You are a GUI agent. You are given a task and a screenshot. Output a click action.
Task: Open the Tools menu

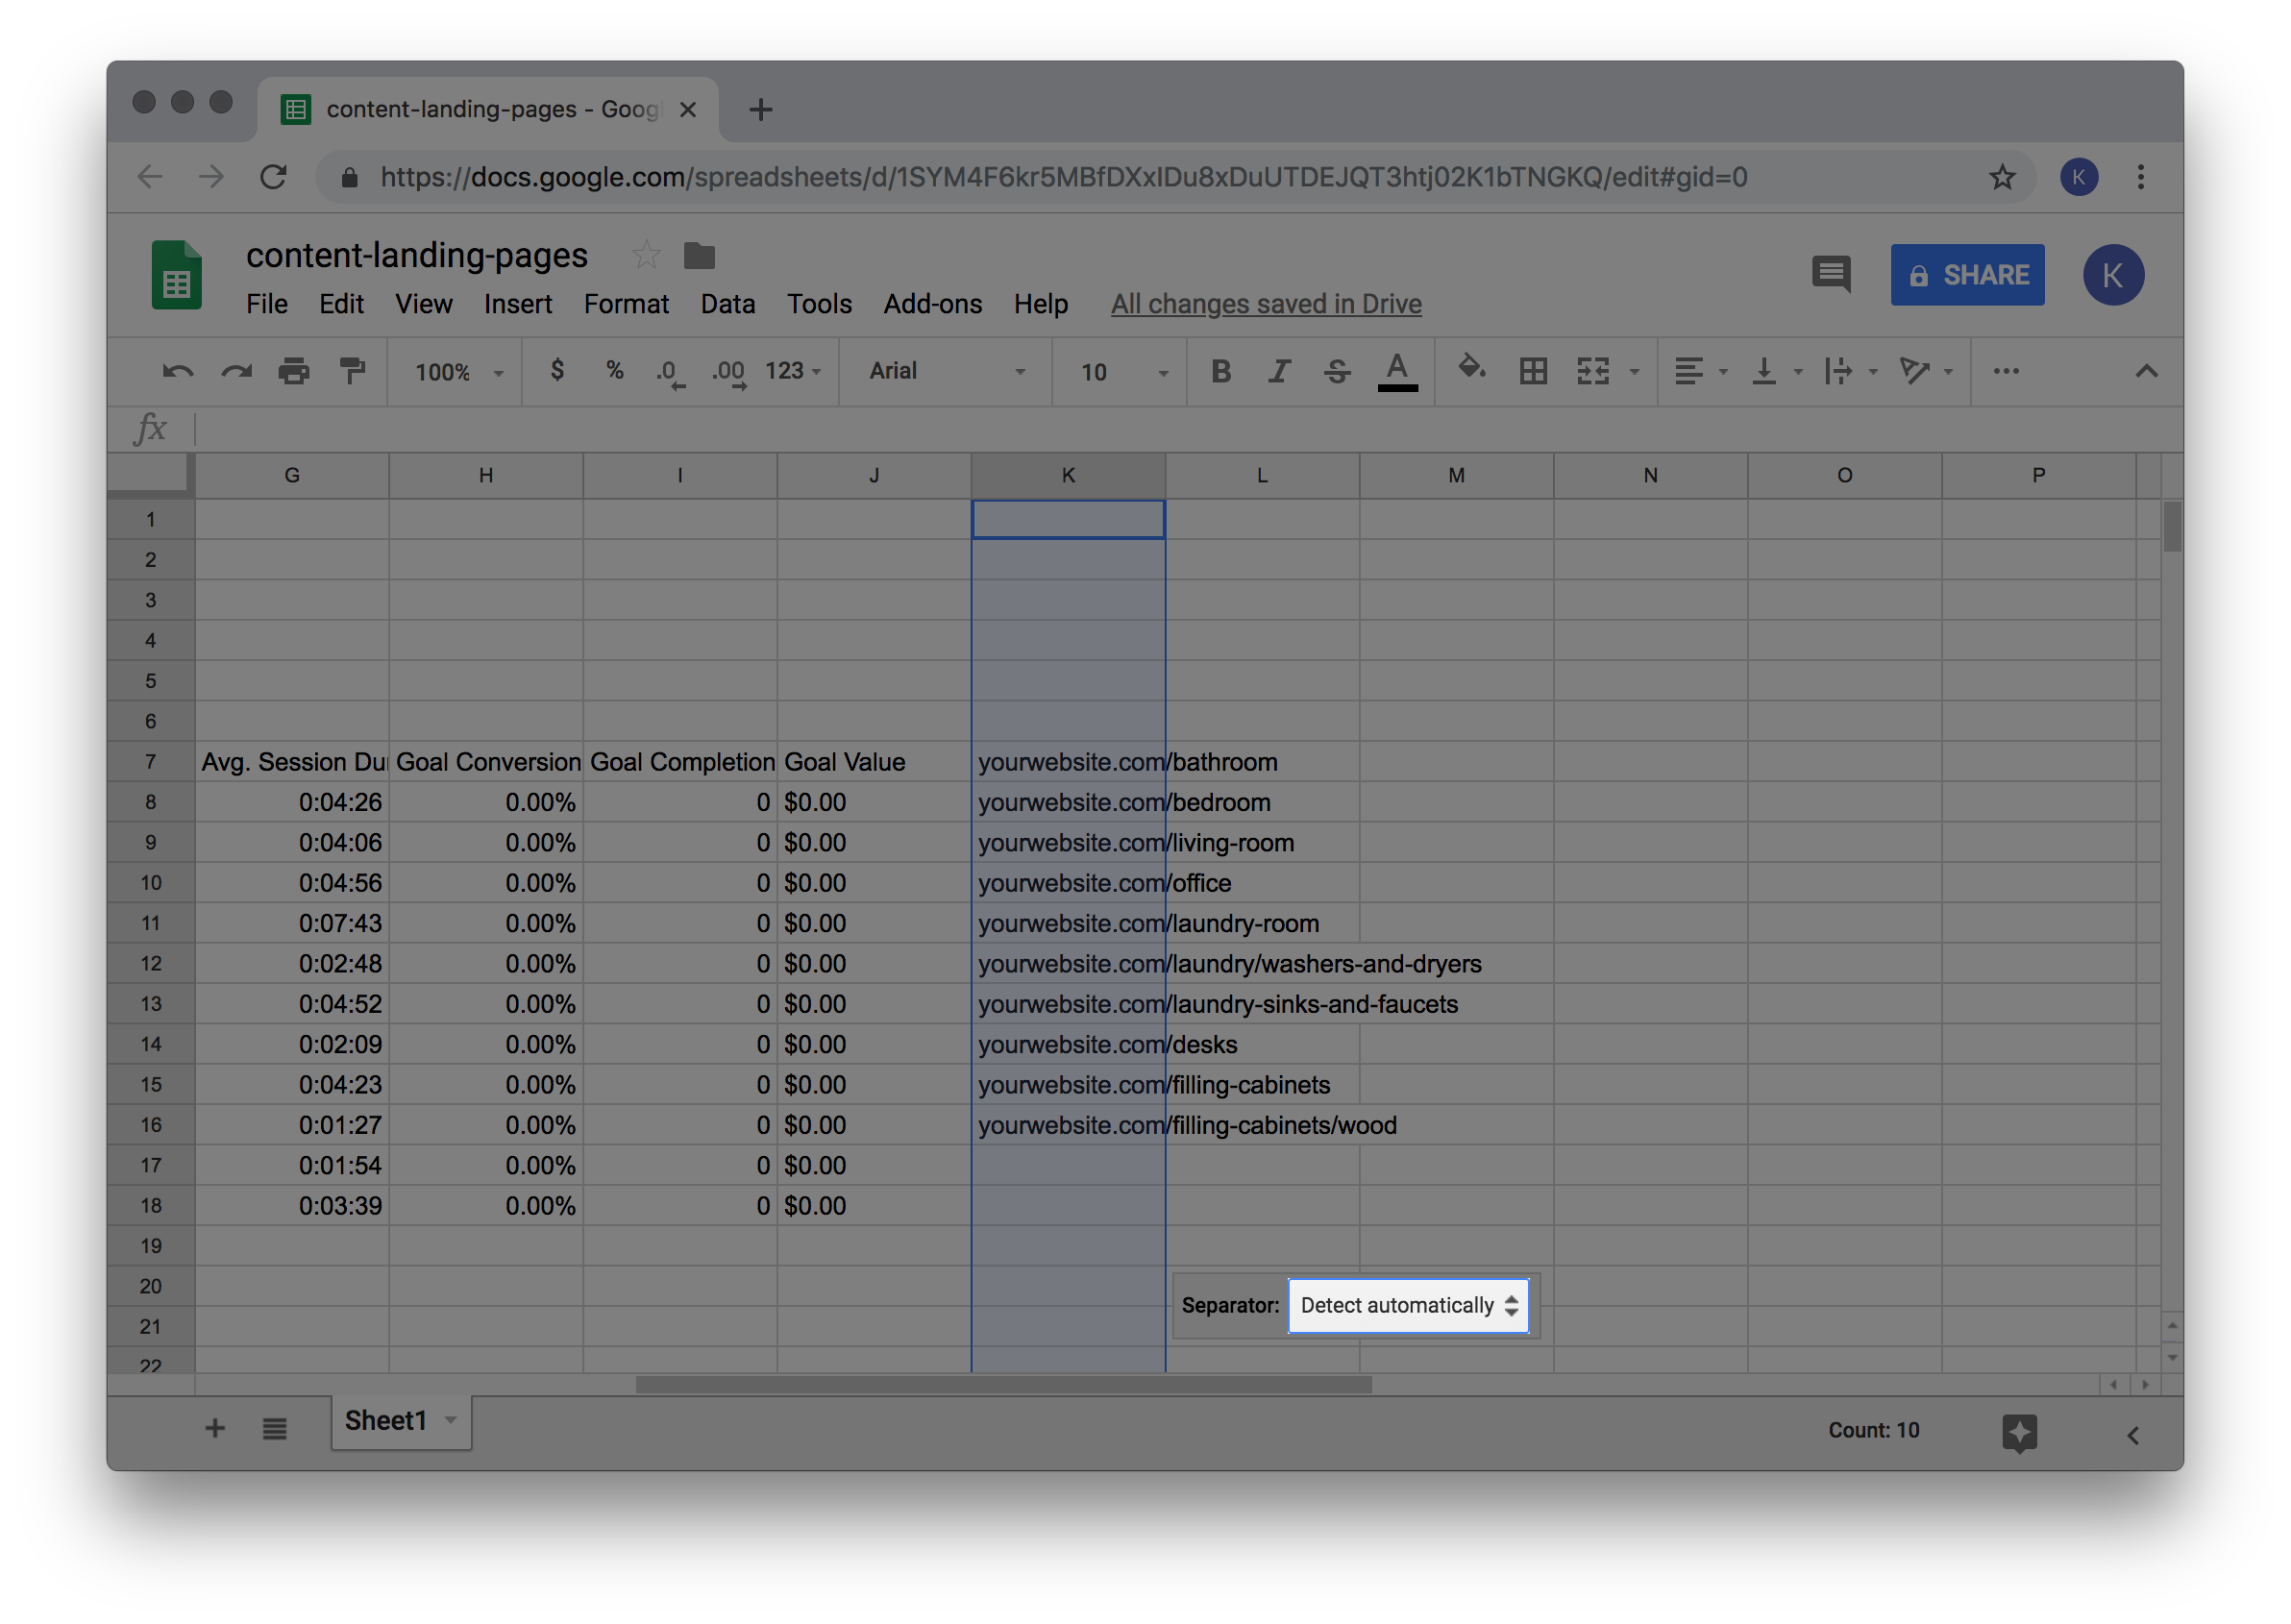click(819, 304)
